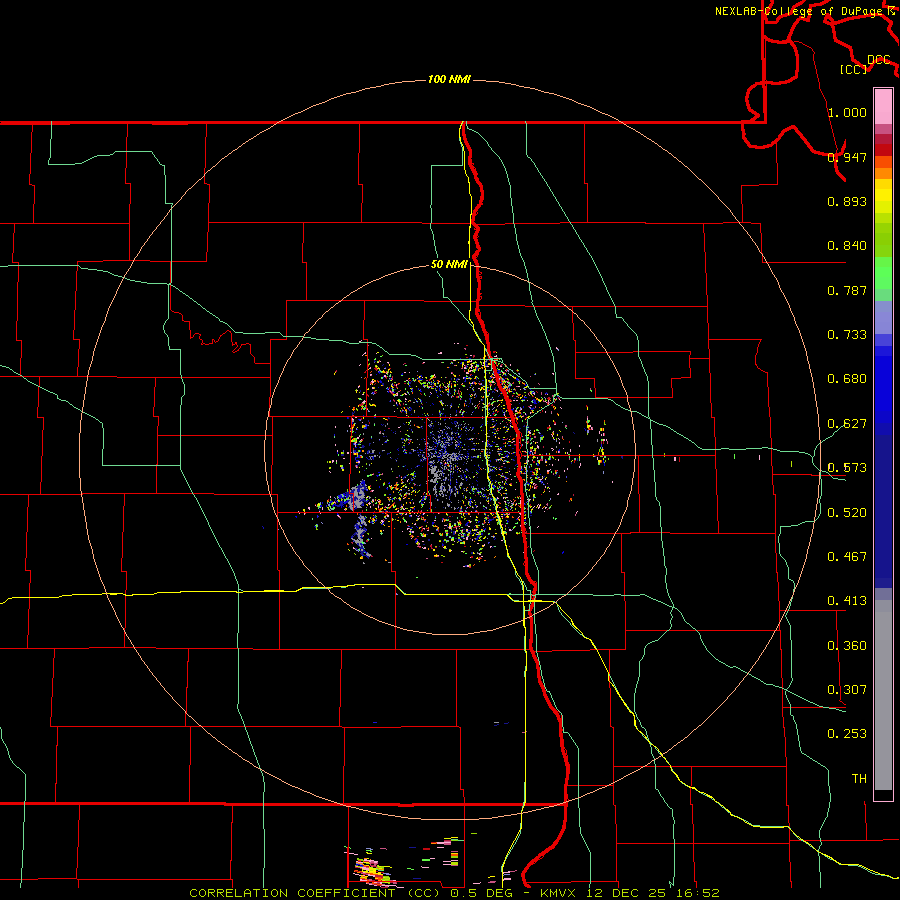Click the TH threshold label
The image size is (900, 900).
[859, 778]
